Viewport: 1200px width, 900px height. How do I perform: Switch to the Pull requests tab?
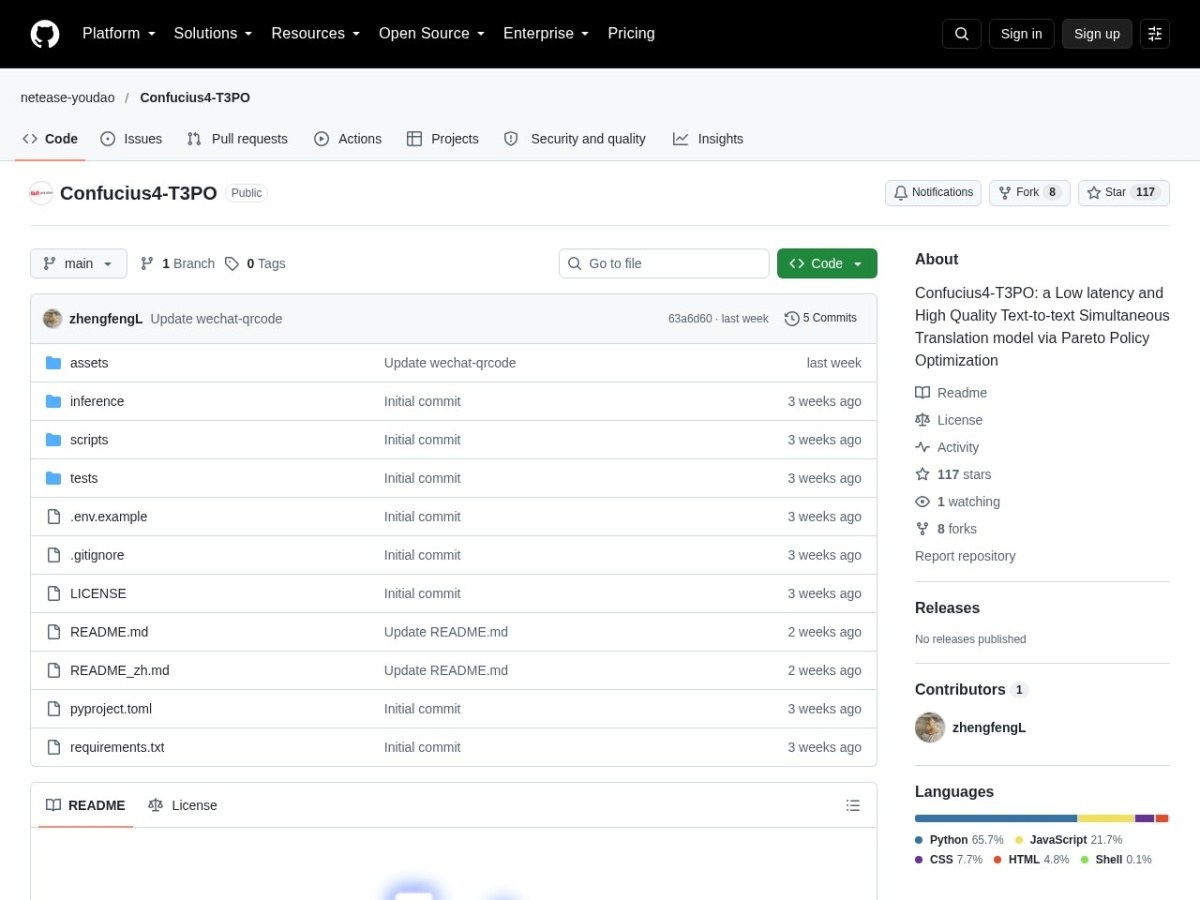pyautogui.click(x=237, y=139)
